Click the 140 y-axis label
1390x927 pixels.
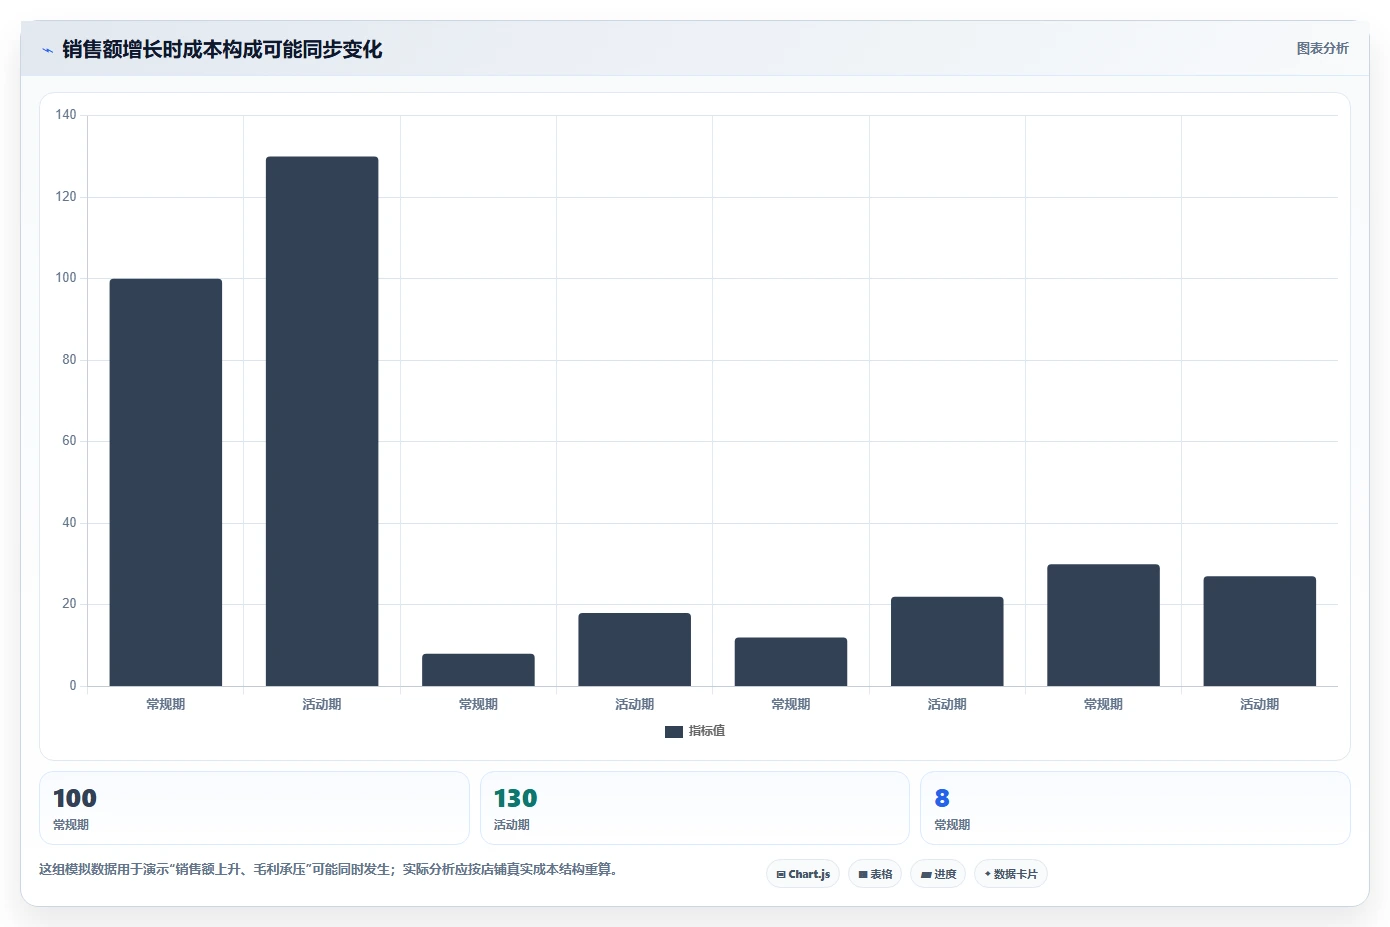click(x=66, y=115)
